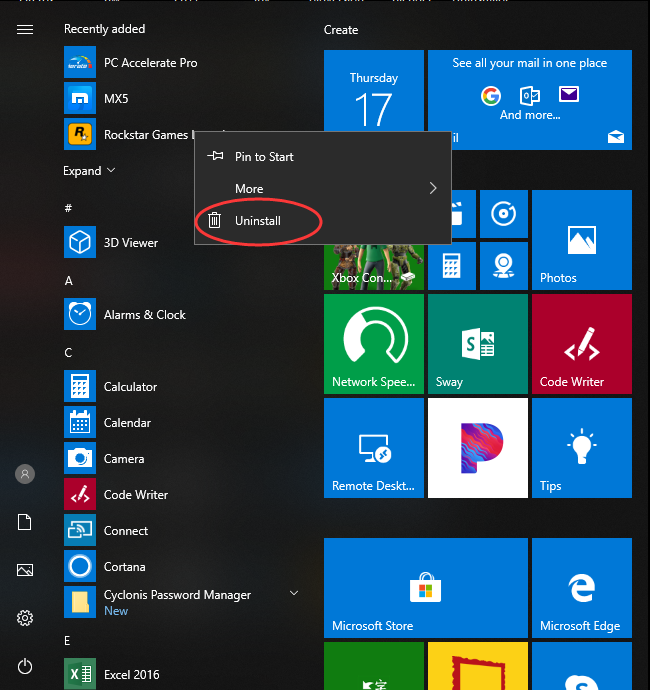Click the # letter group header

(68, 208)
